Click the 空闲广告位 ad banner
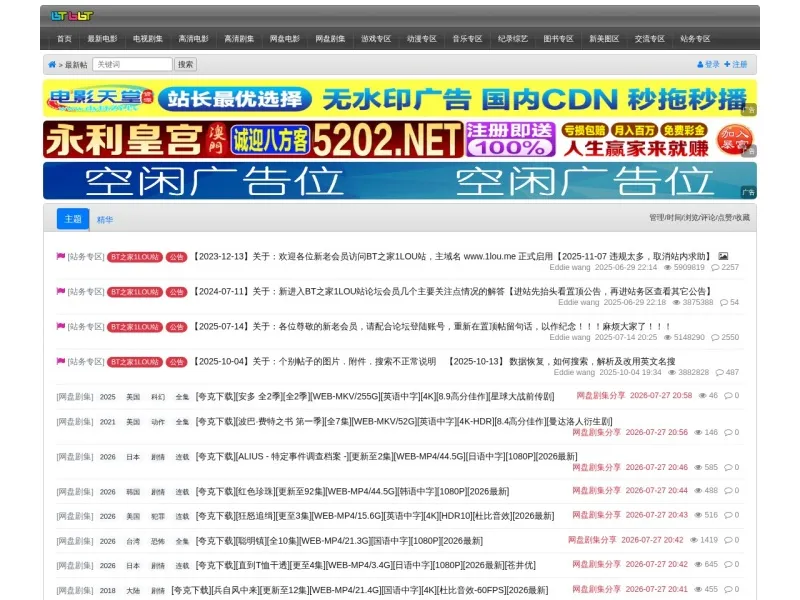800x600 pixels. (x=399, y=181)
